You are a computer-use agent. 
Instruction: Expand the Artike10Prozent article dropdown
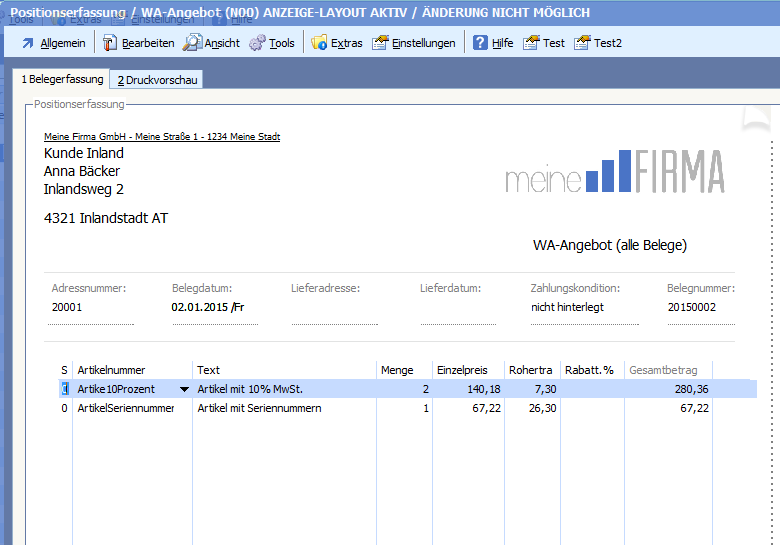coord(184,389)
